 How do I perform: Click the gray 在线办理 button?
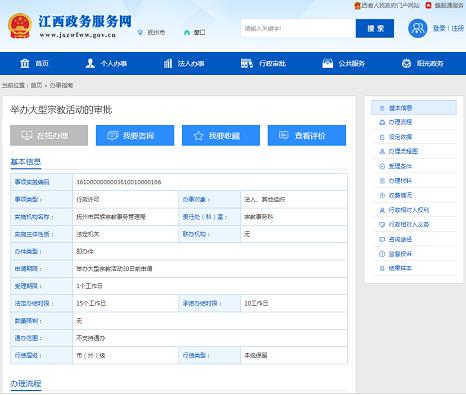(x=49, y=135)
